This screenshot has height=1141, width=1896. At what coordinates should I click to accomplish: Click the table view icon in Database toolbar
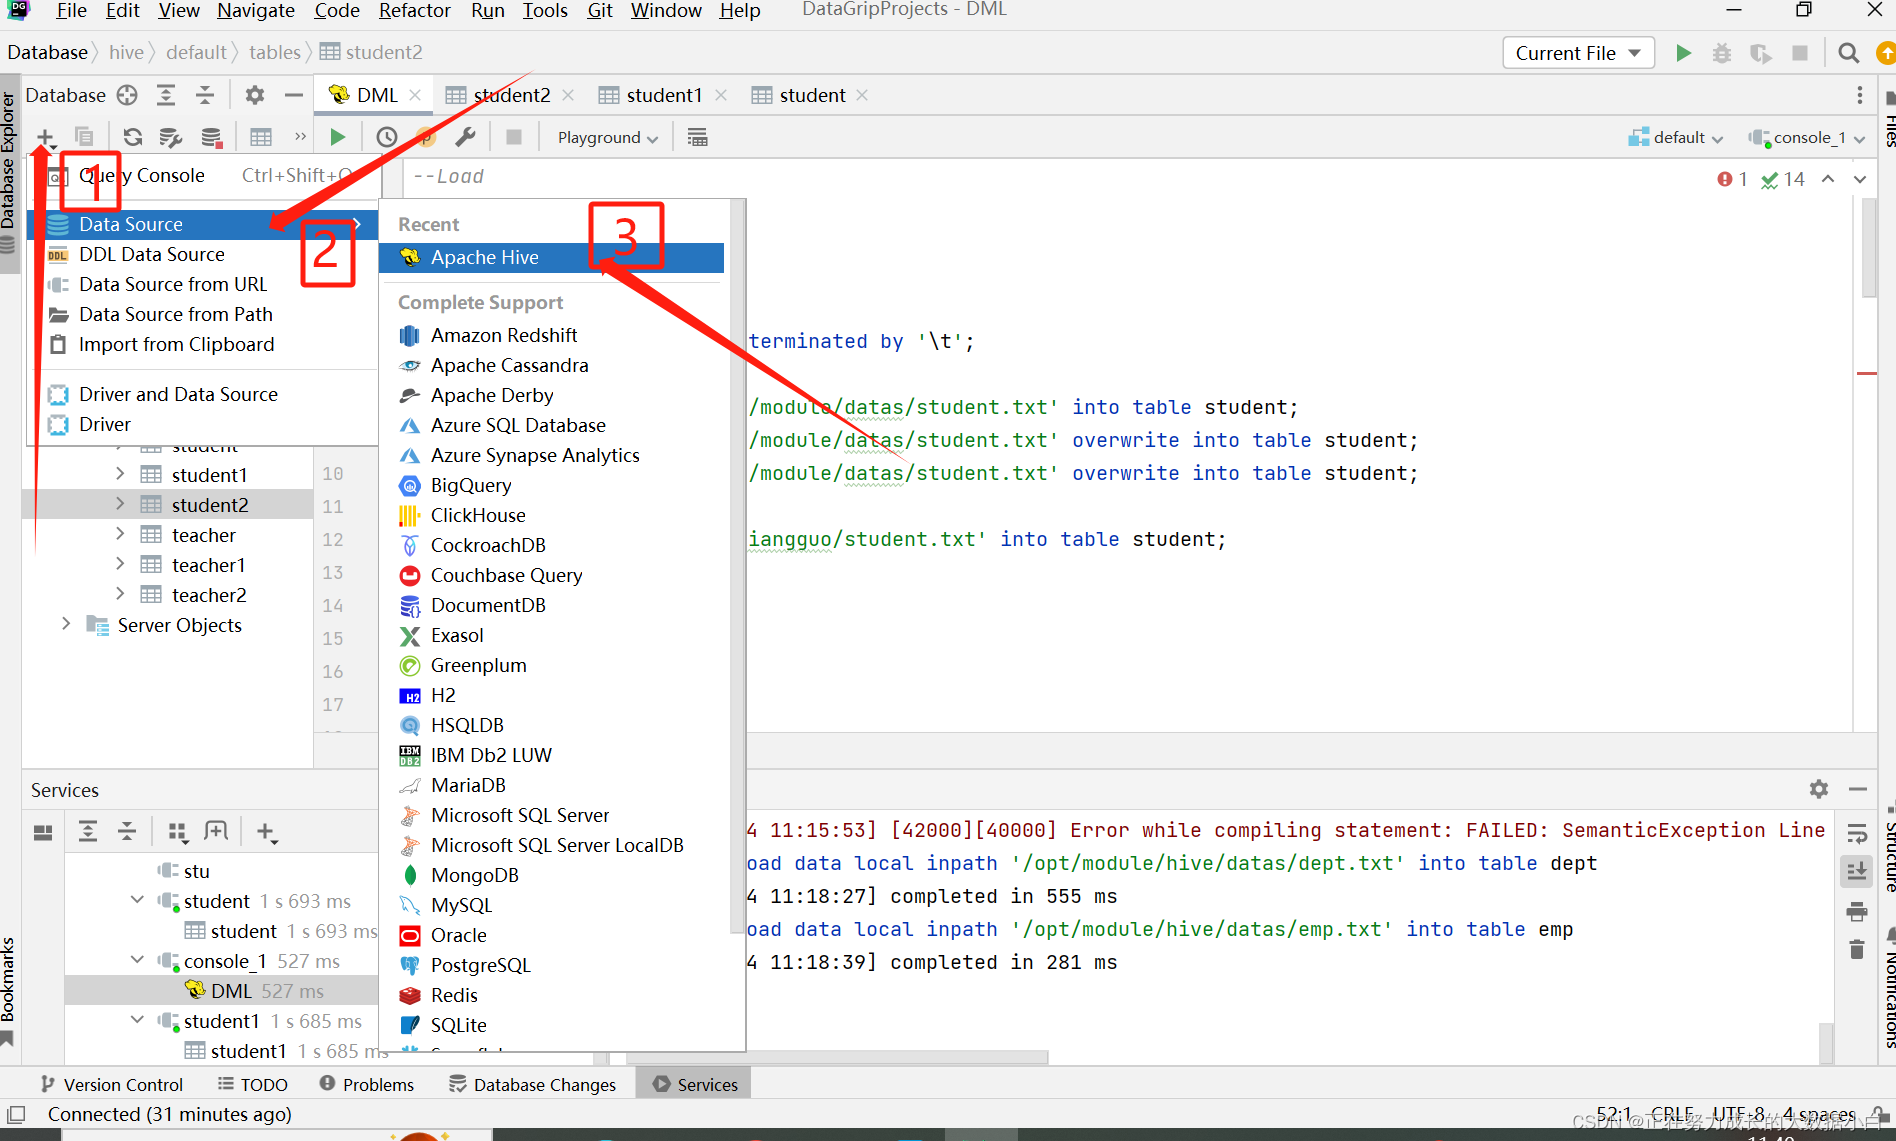point(261,137)
